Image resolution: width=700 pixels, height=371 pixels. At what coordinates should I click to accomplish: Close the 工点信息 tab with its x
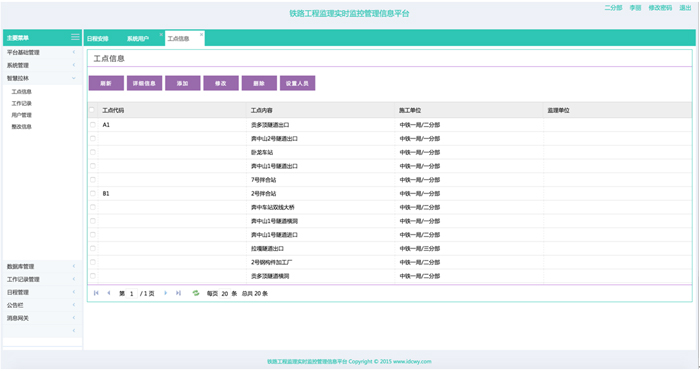click(201, 34)
